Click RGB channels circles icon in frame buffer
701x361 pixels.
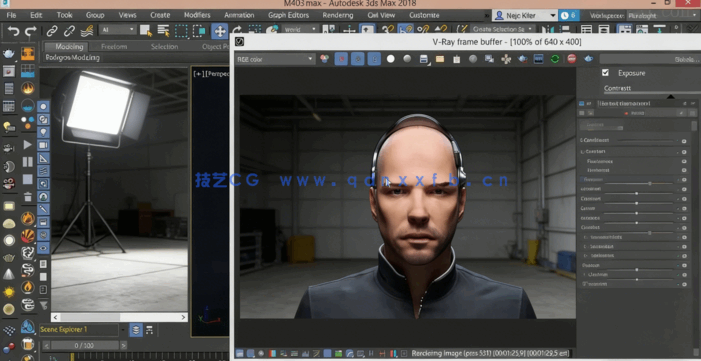coord(324,59)
